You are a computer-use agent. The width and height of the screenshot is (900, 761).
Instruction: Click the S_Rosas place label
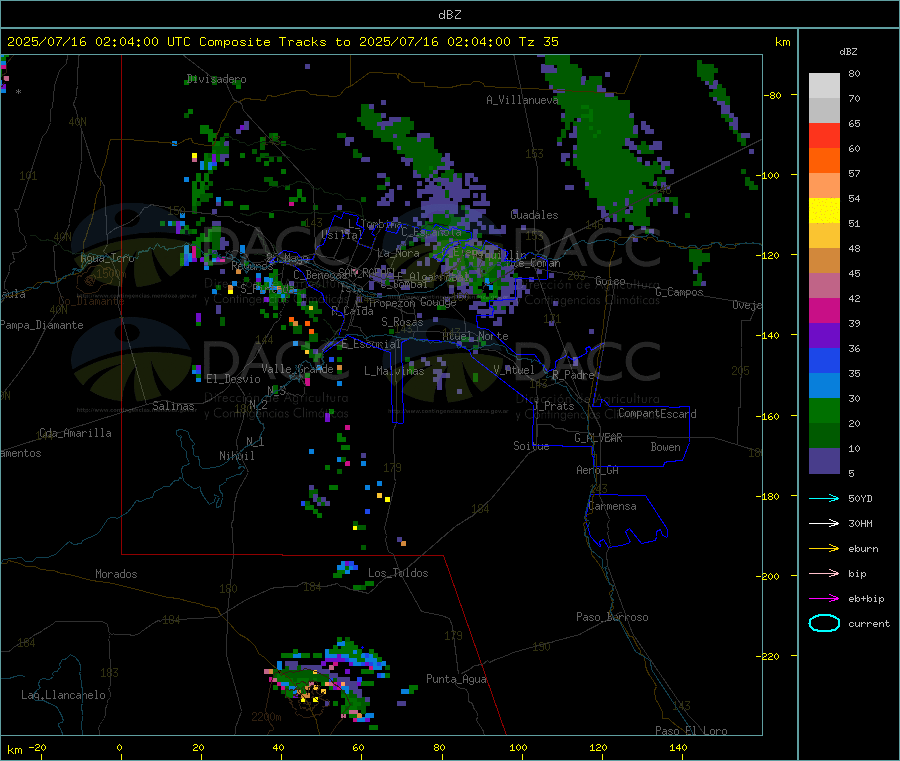pos(402,322)
